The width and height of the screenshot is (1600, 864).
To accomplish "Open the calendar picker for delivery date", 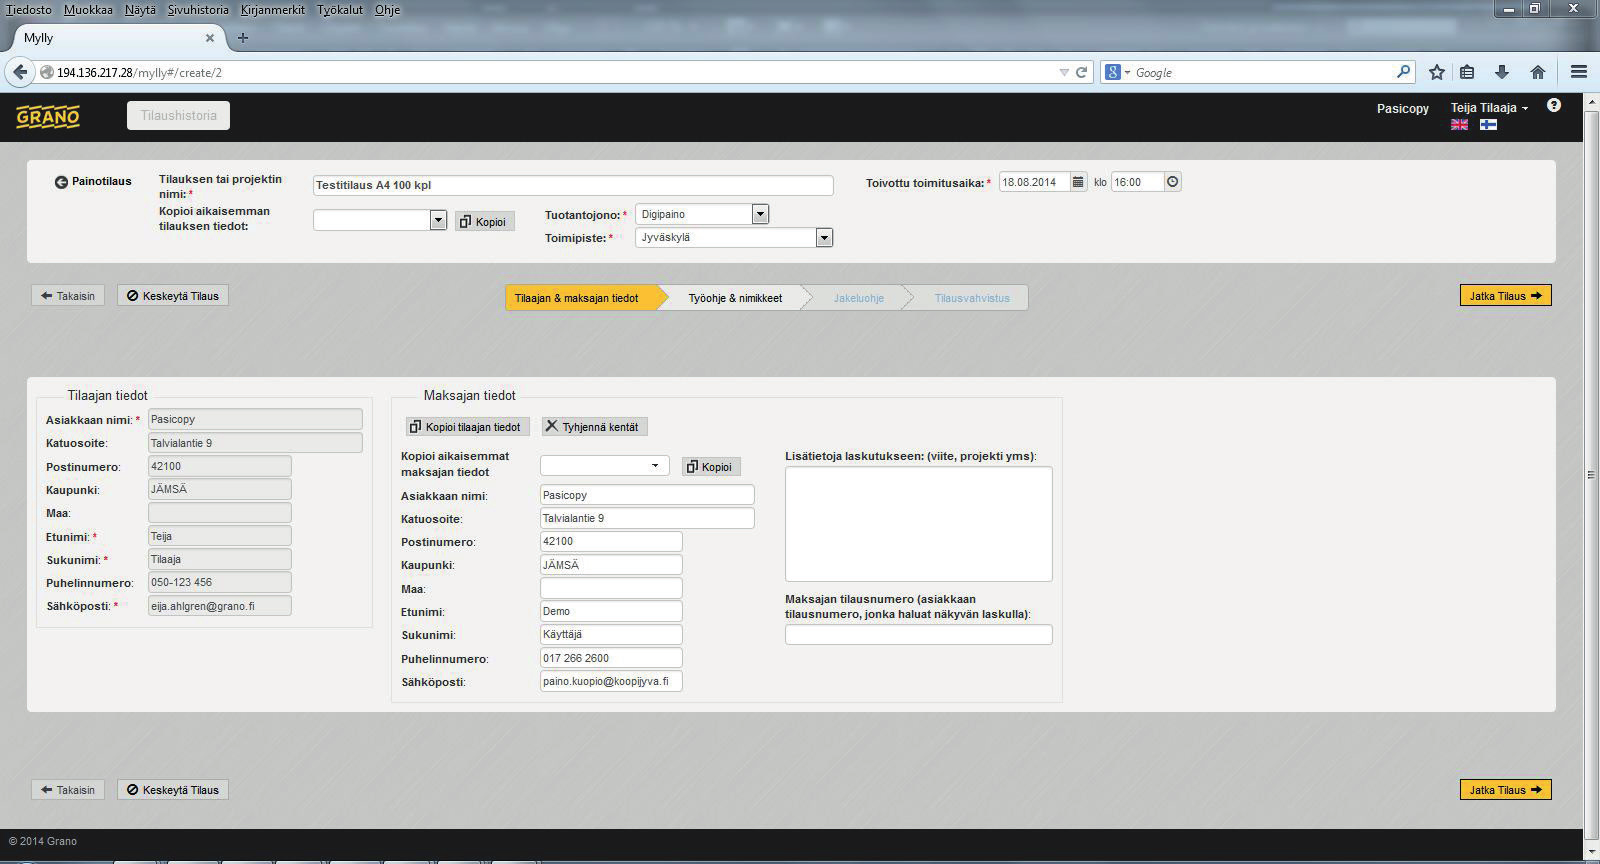I will [x=1078, y=182].
